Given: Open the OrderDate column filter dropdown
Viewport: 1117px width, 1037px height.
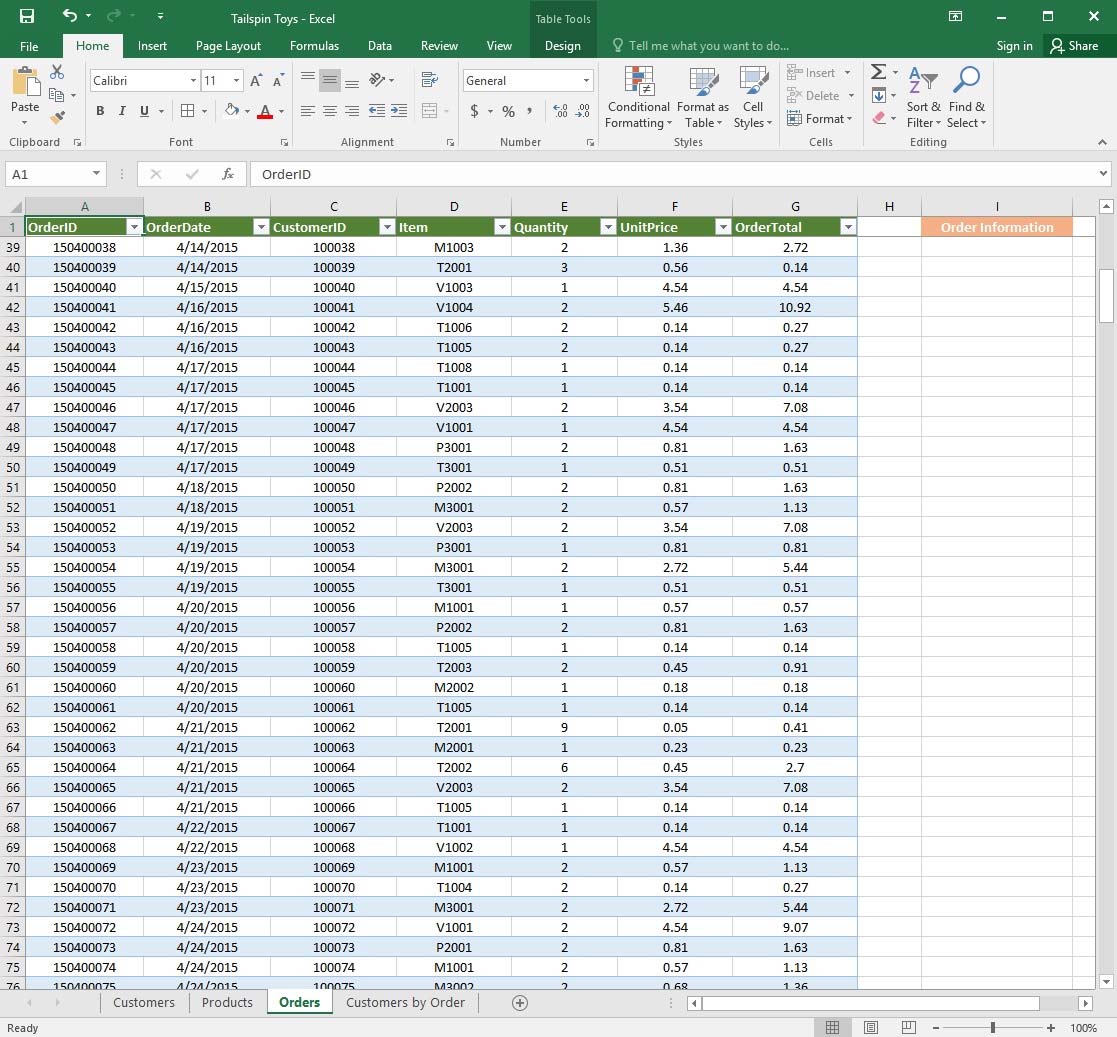Looking at the screenshot, I should pyautogui.click(x=261, y=227).
